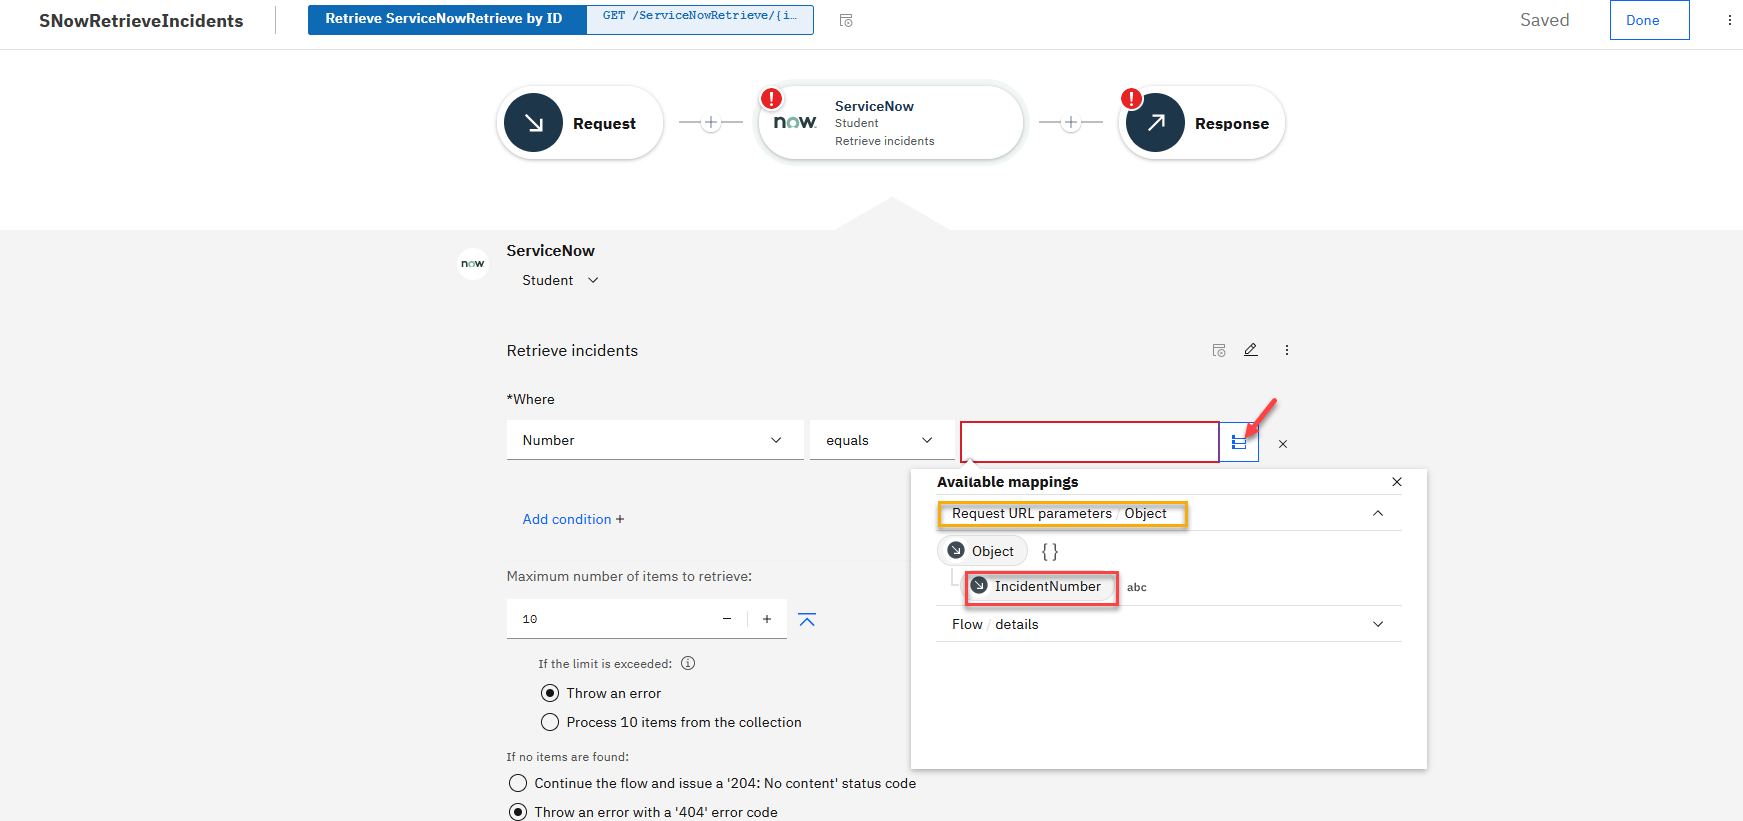
Task: Choose Continue the flow with 204 status option
Action: pyautogui.click(x=518, y=783)
